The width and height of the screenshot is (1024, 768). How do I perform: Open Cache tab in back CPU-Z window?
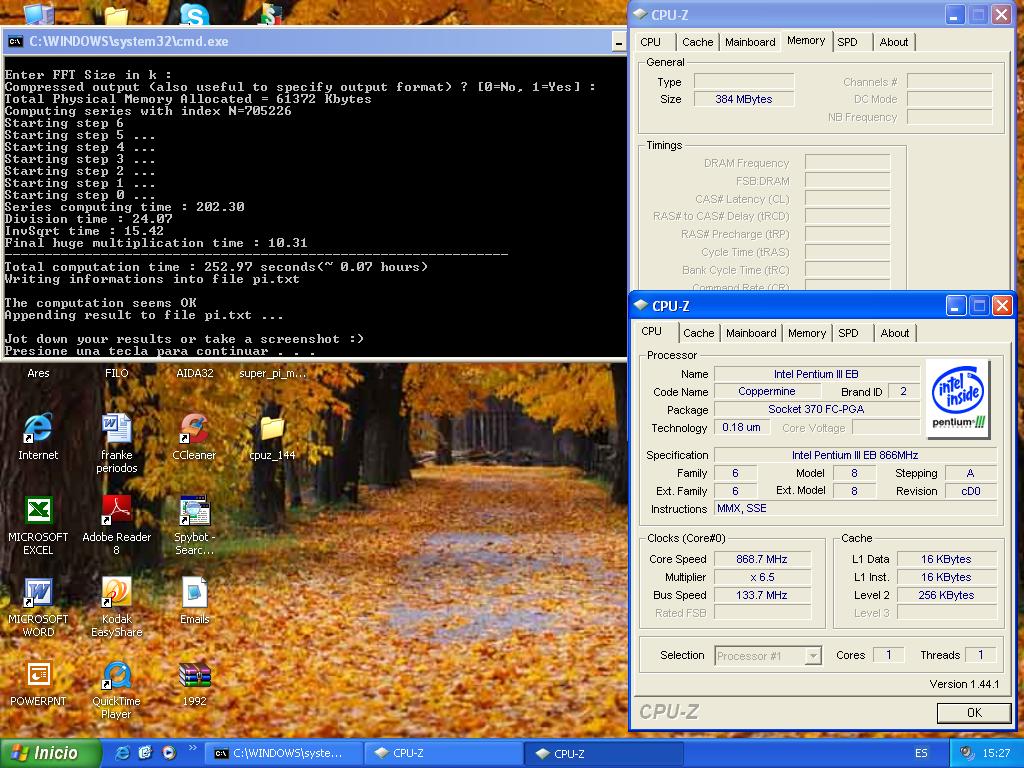coord(697,42)
